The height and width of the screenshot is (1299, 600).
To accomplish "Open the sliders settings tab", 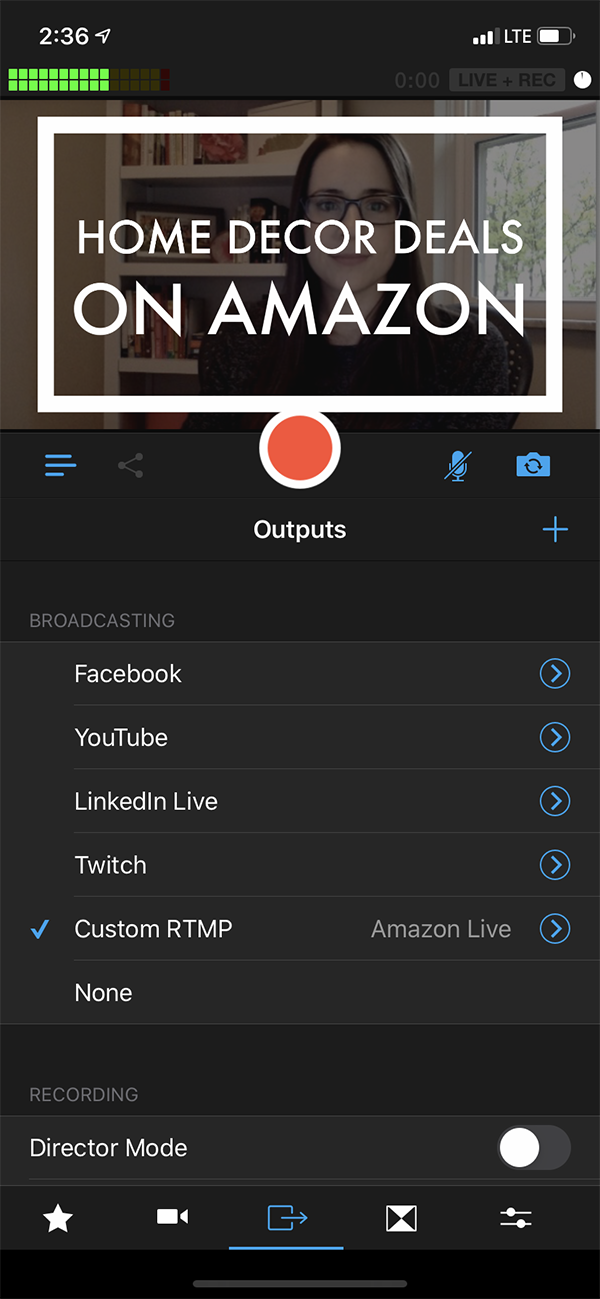I will (x=516, y=1217).
